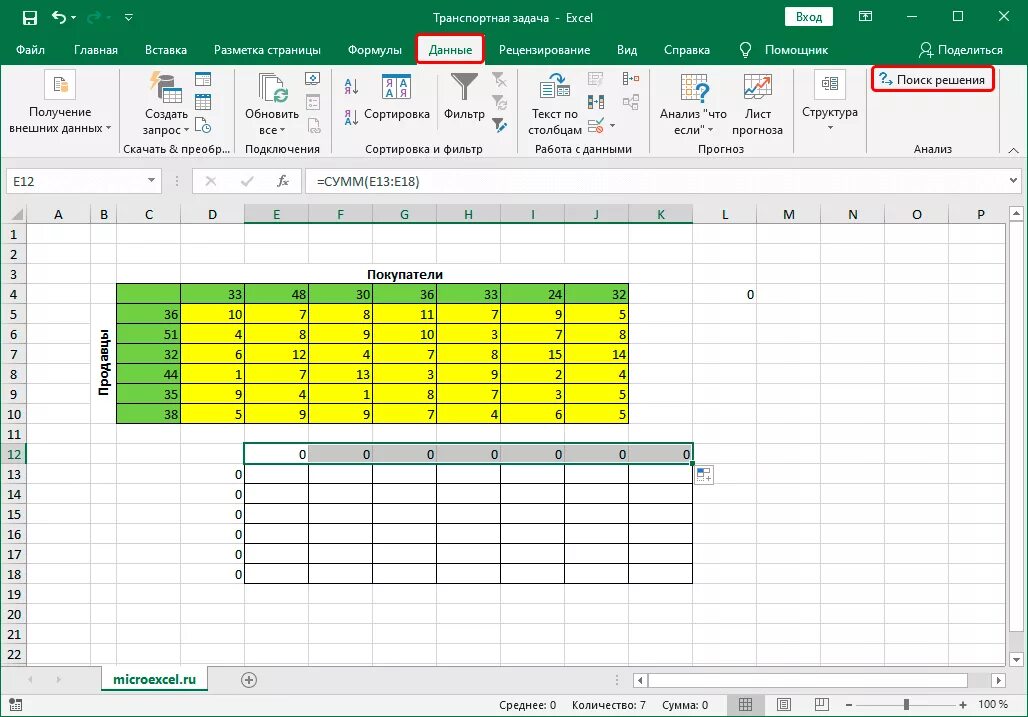Click the Recent Sources icon
Image resolution: width=1028 pixels, height=717 pixels.
pyautogui.click(x=203, y=125)
